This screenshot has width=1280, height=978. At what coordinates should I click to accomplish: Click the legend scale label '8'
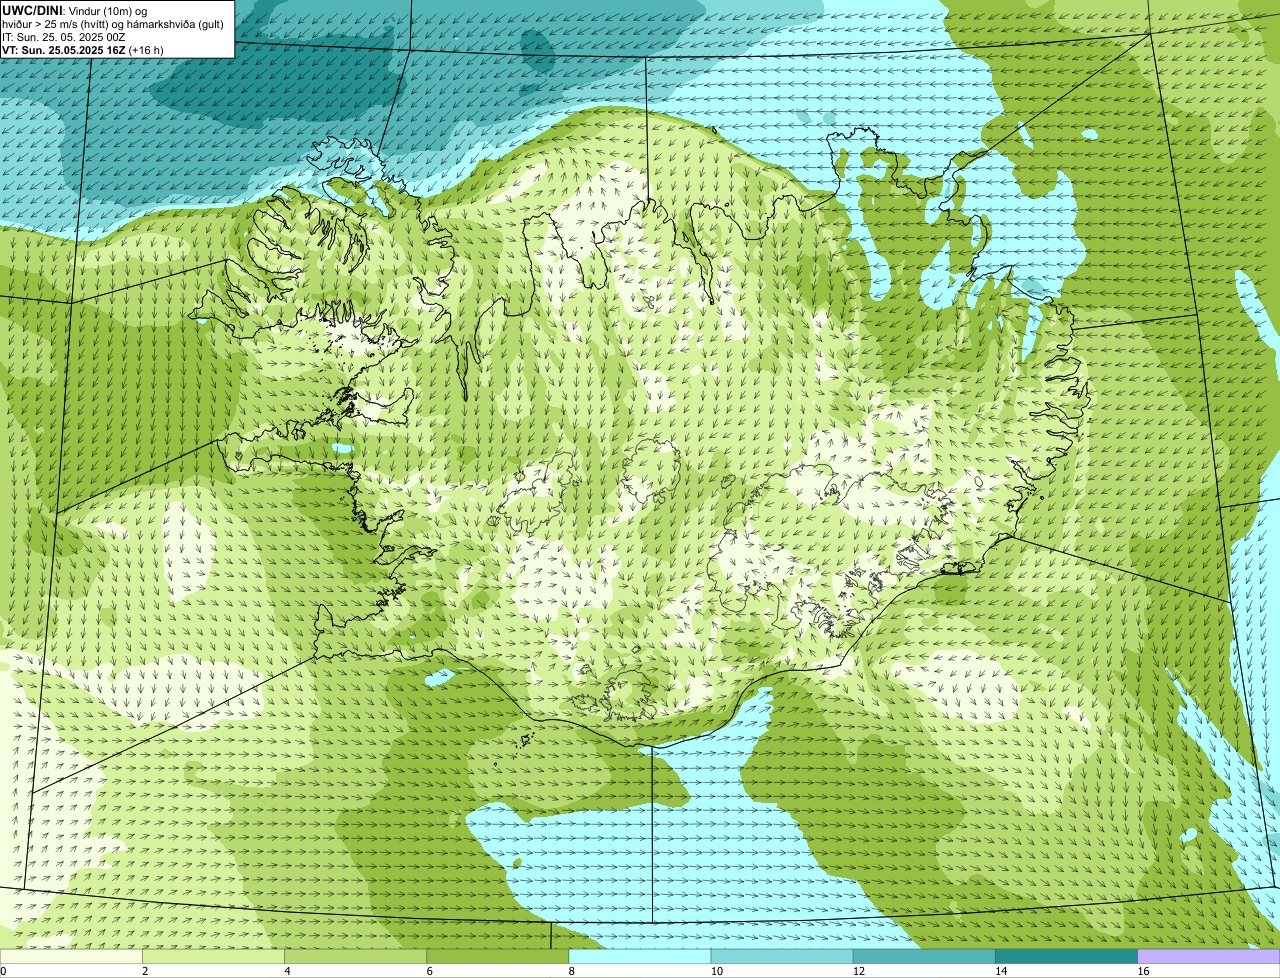[572, 971]
